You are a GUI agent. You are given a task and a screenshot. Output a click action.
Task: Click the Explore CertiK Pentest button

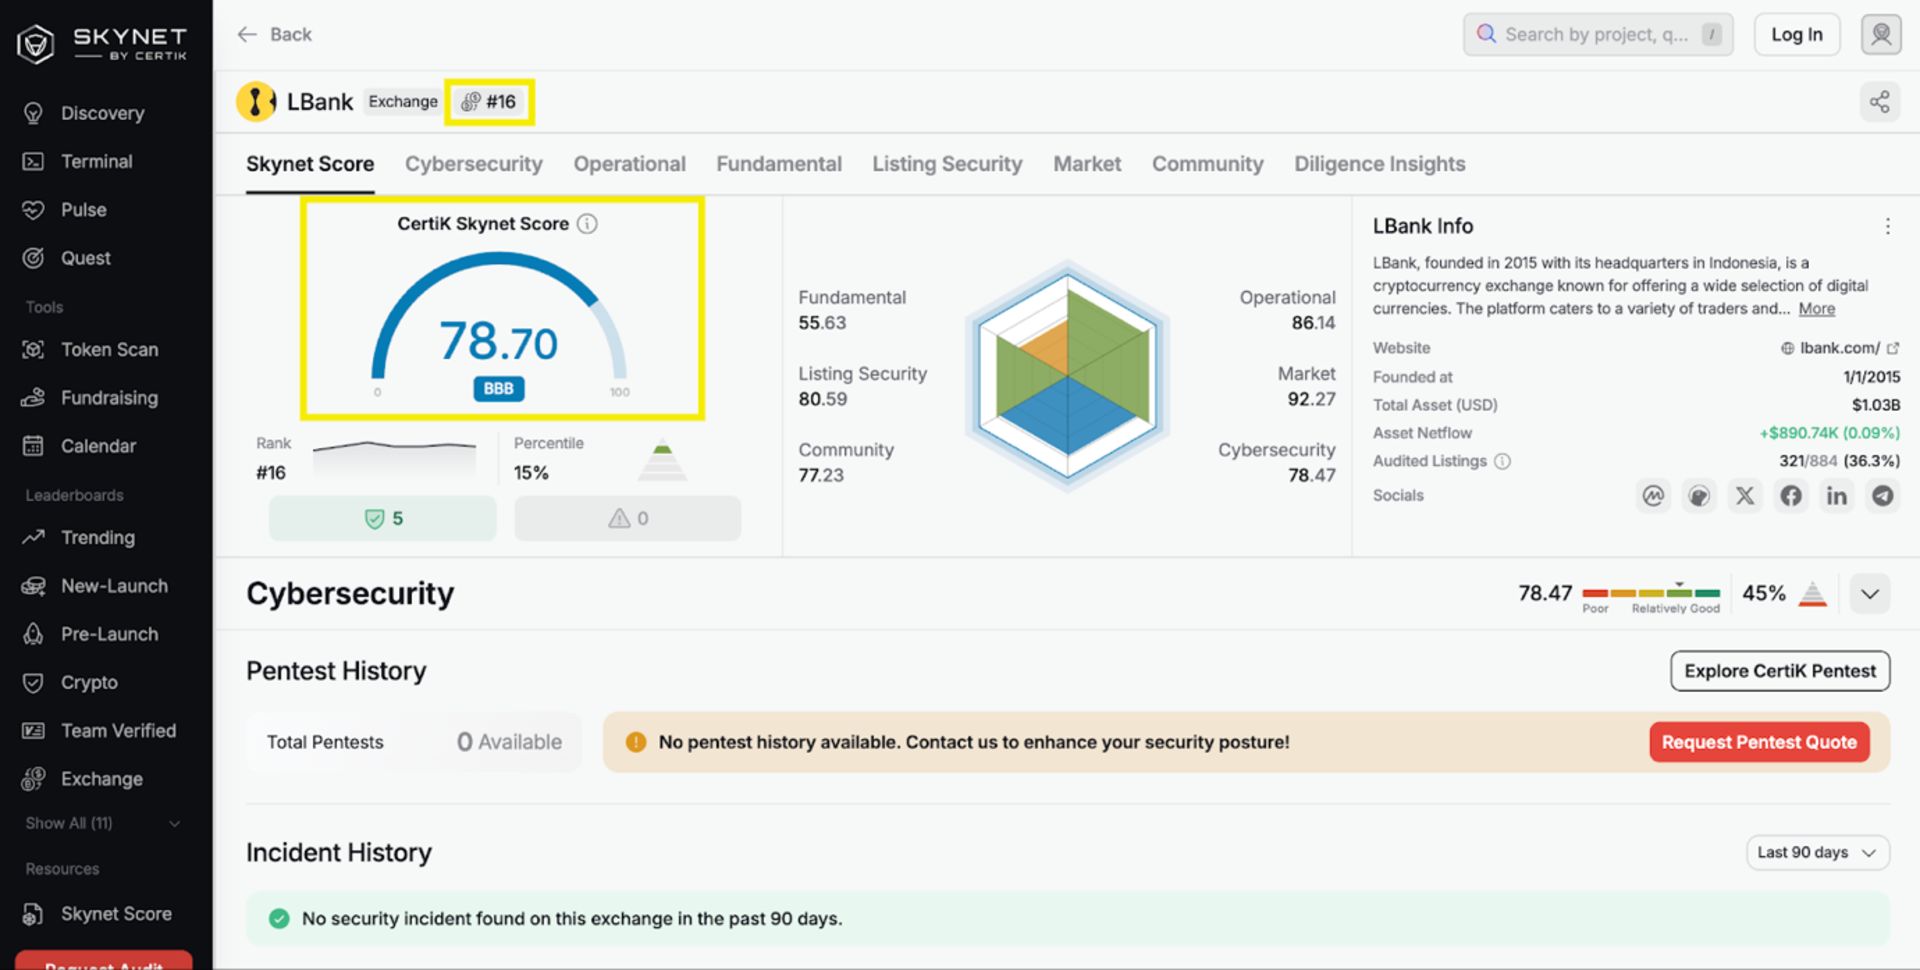(x=1779, y=671)
